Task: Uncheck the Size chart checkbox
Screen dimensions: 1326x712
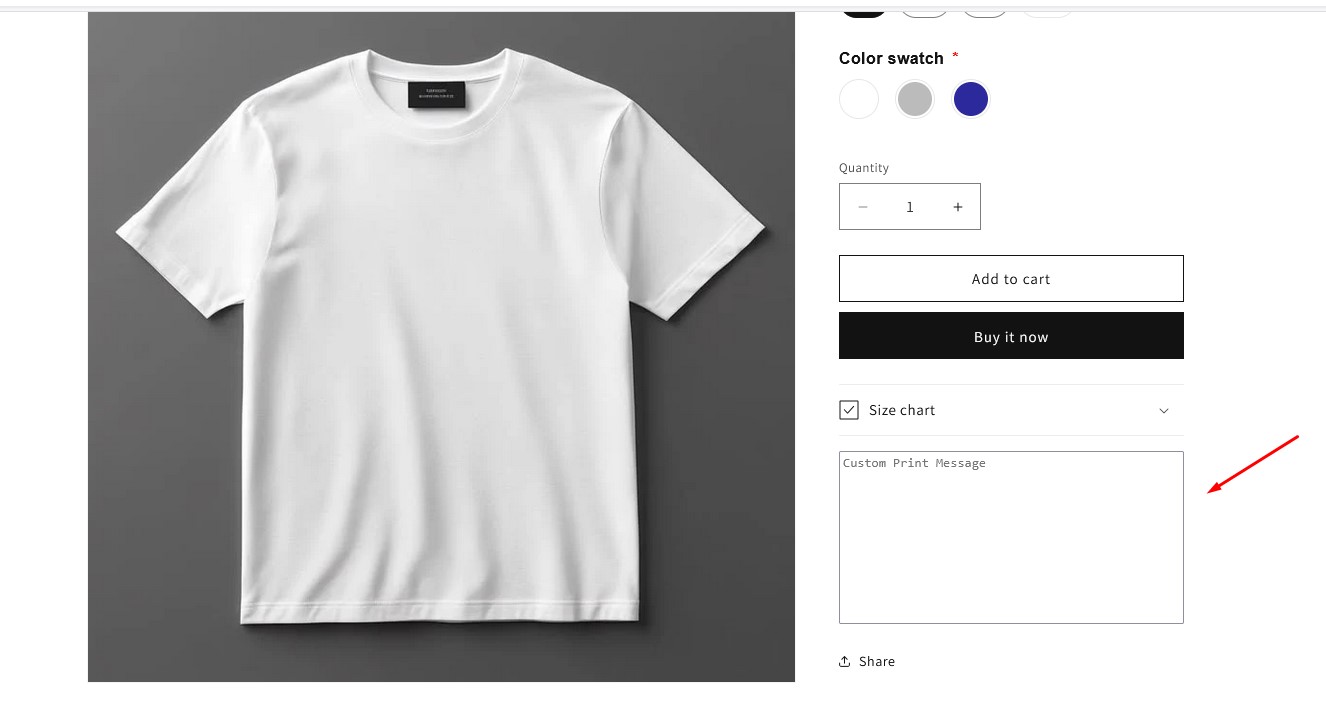Action: 848,409
